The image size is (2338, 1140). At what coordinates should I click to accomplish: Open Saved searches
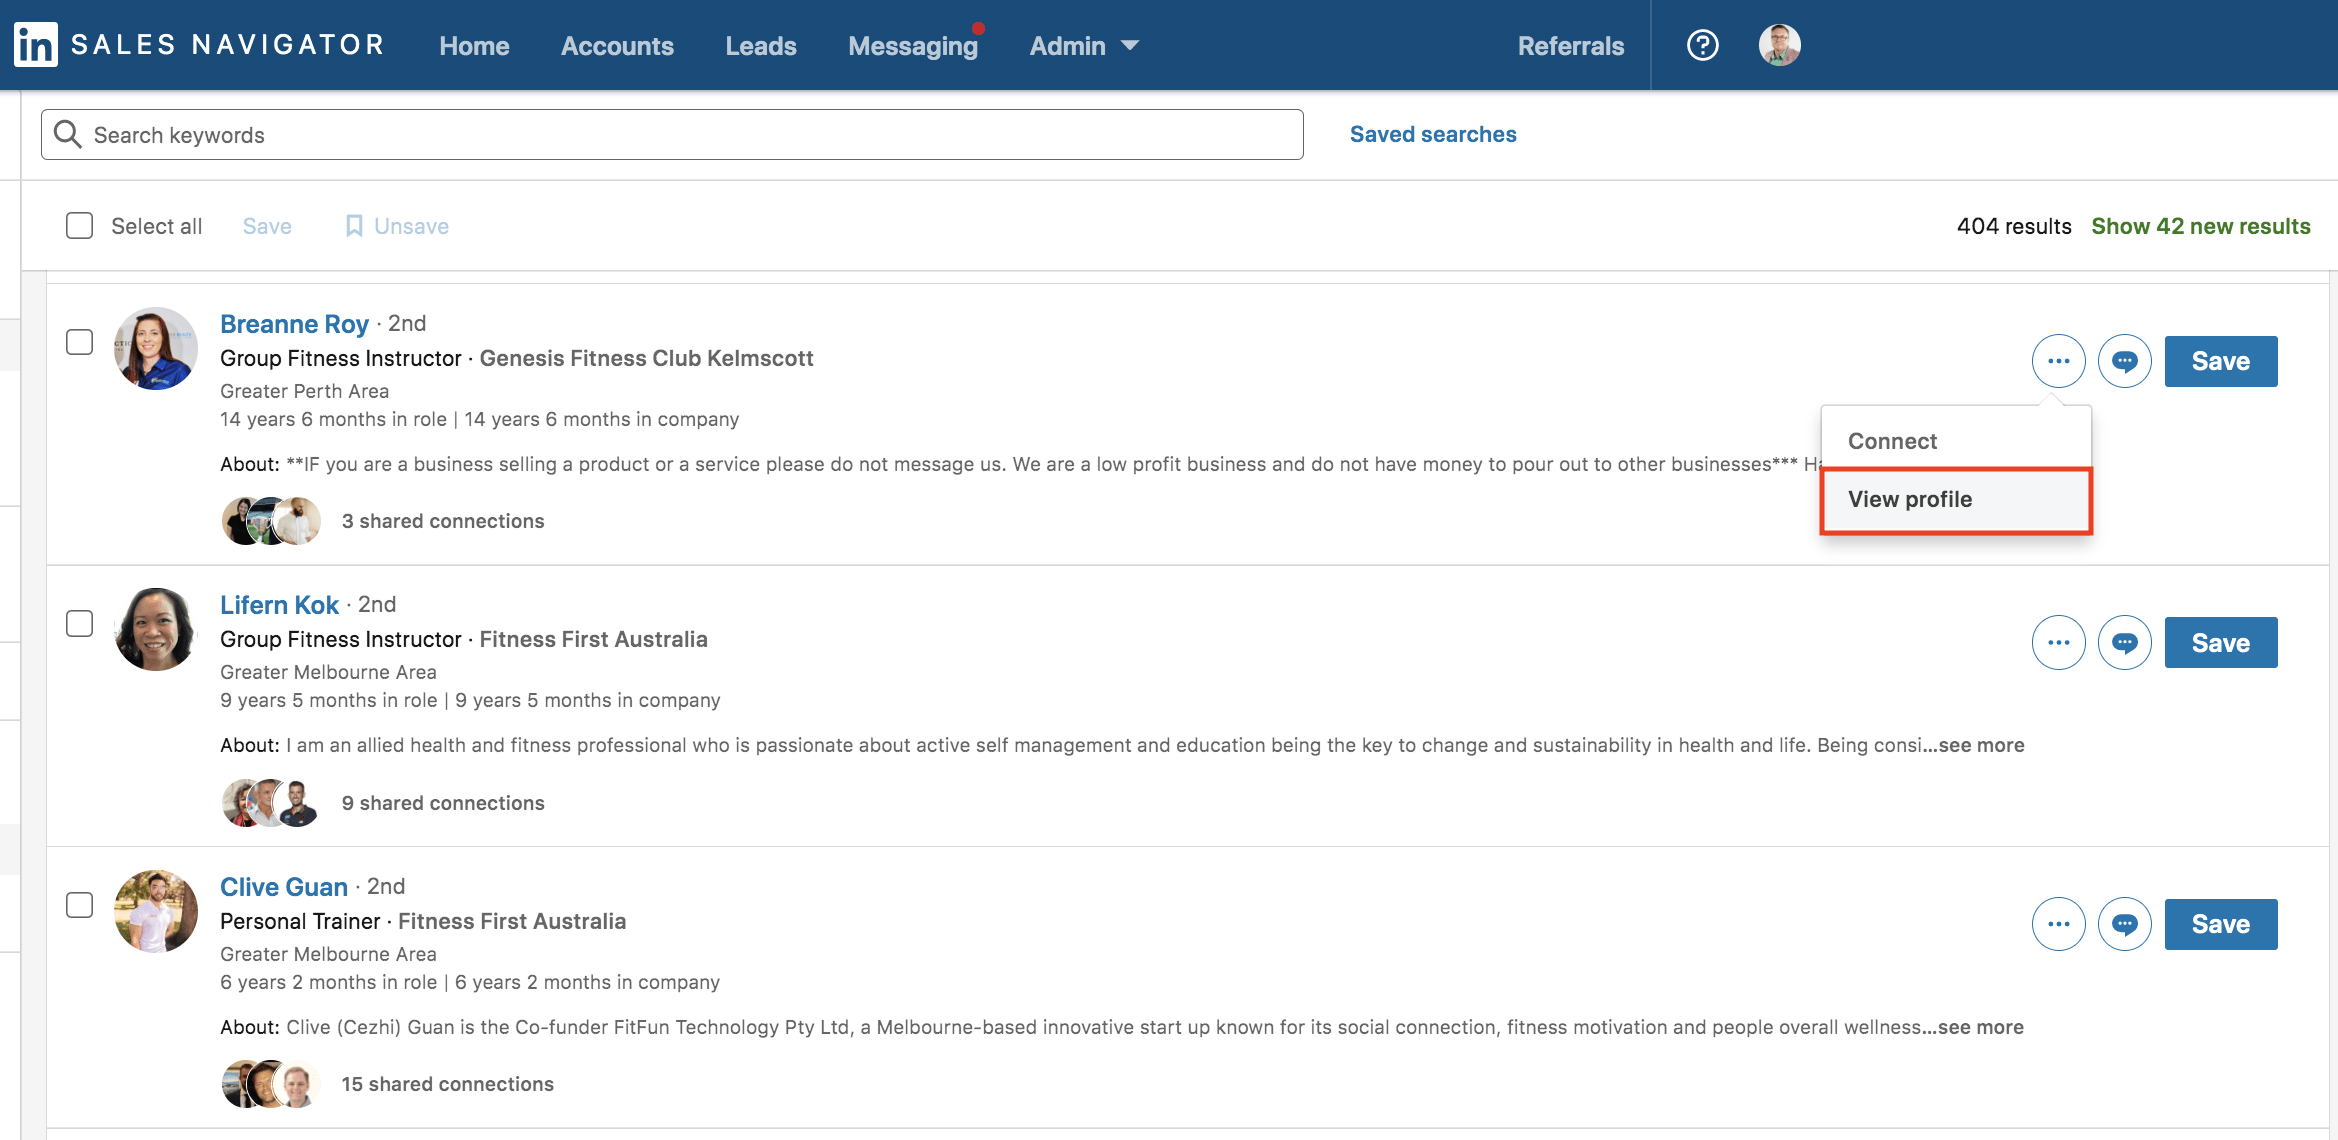[1433, 134]
